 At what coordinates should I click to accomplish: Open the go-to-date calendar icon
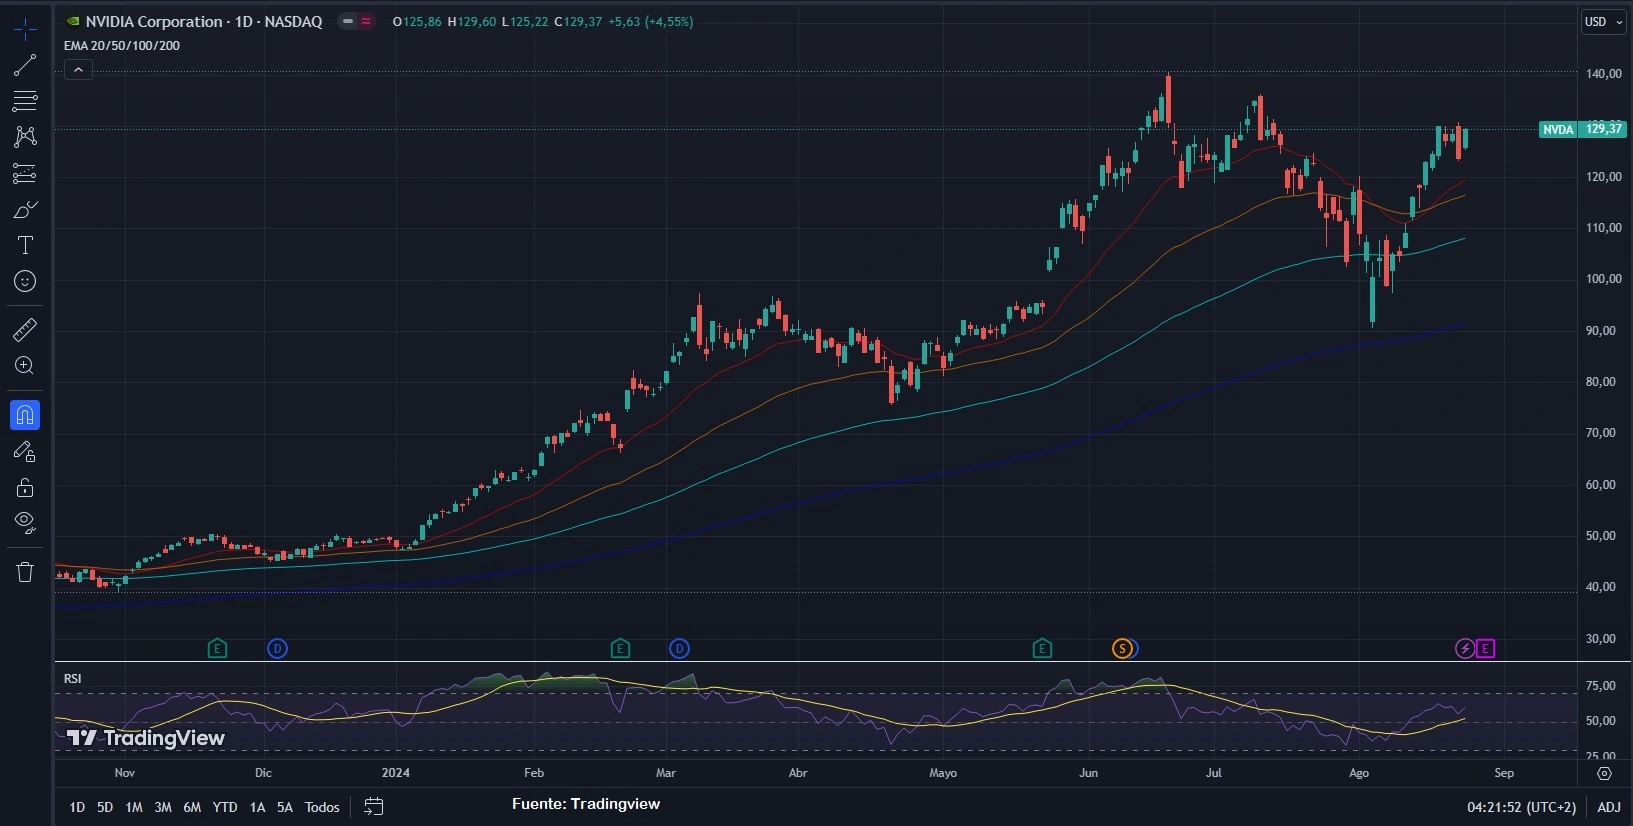click(x=374, y=807)
